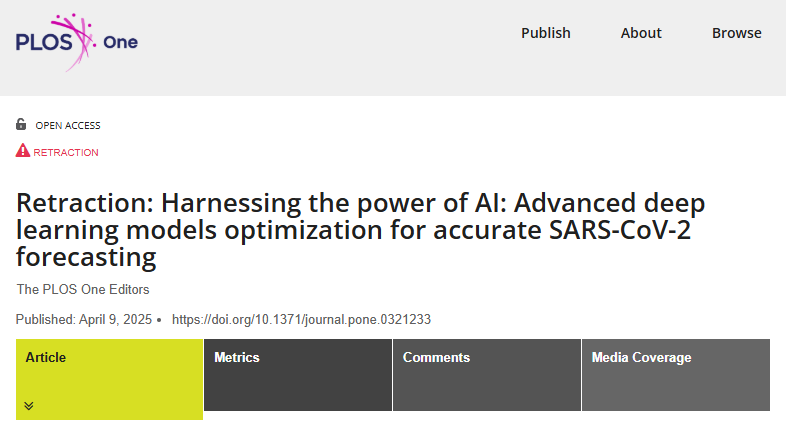
Task: Click The PLOS One Editors author name
Action: click(83, 289)
